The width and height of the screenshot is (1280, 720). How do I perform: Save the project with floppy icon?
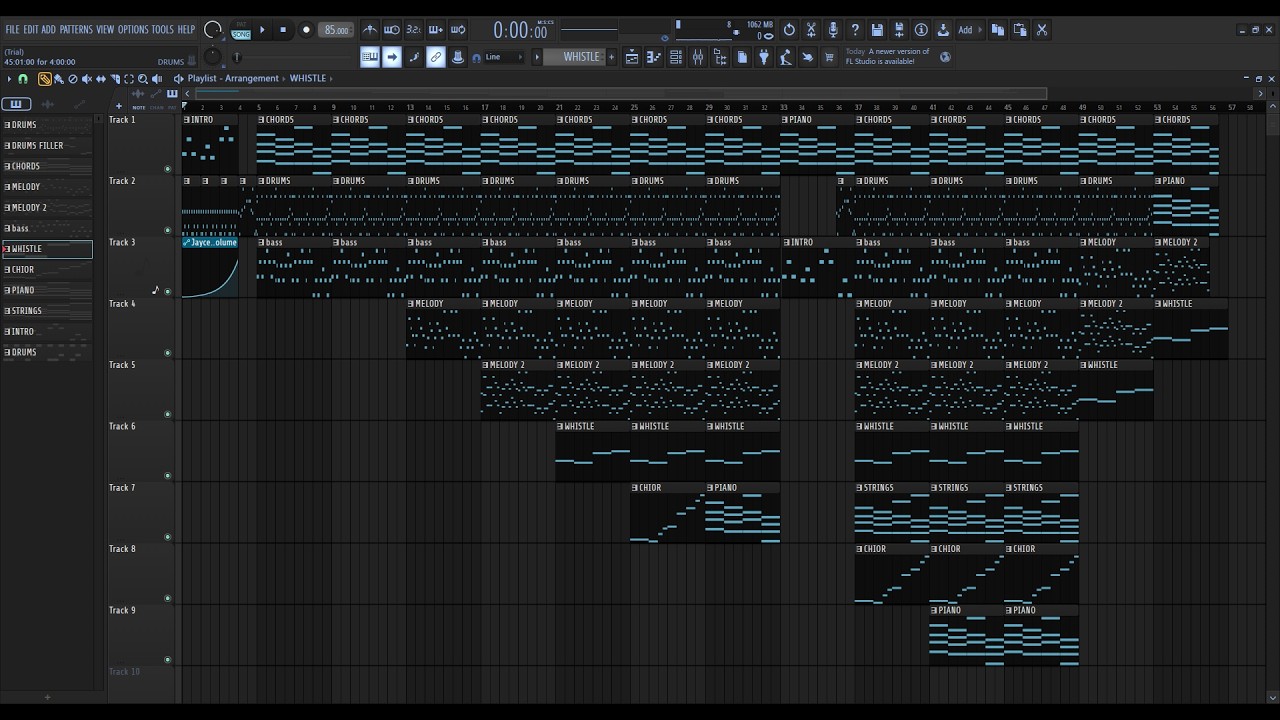pyautogui.click(x=877, y=30)
